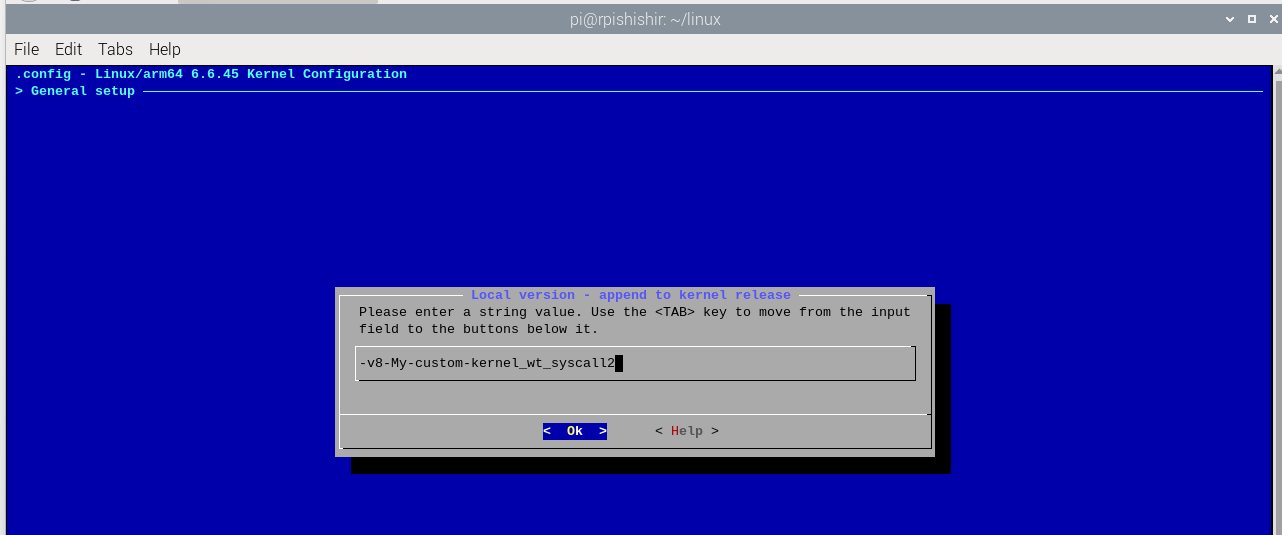Click the Local version dialog title

(630, 295)
